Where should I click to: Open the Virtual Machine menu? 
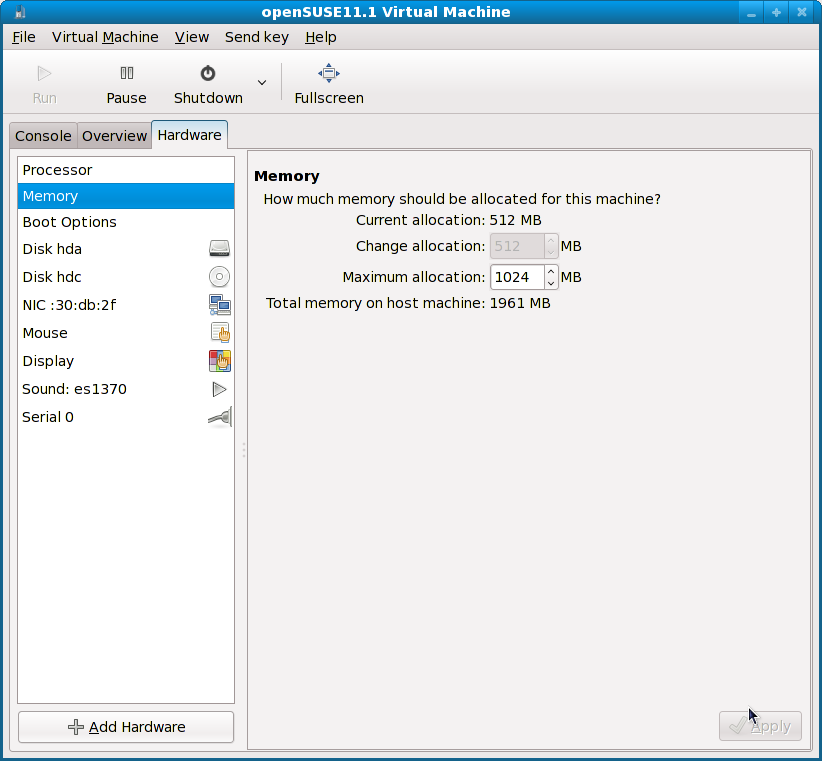tap(105, 37)
